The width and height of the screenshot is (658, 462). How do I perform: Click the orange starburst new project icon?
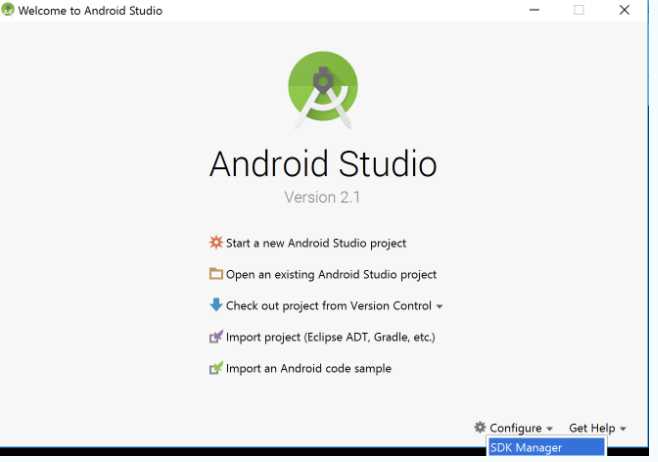pos(216,242)
